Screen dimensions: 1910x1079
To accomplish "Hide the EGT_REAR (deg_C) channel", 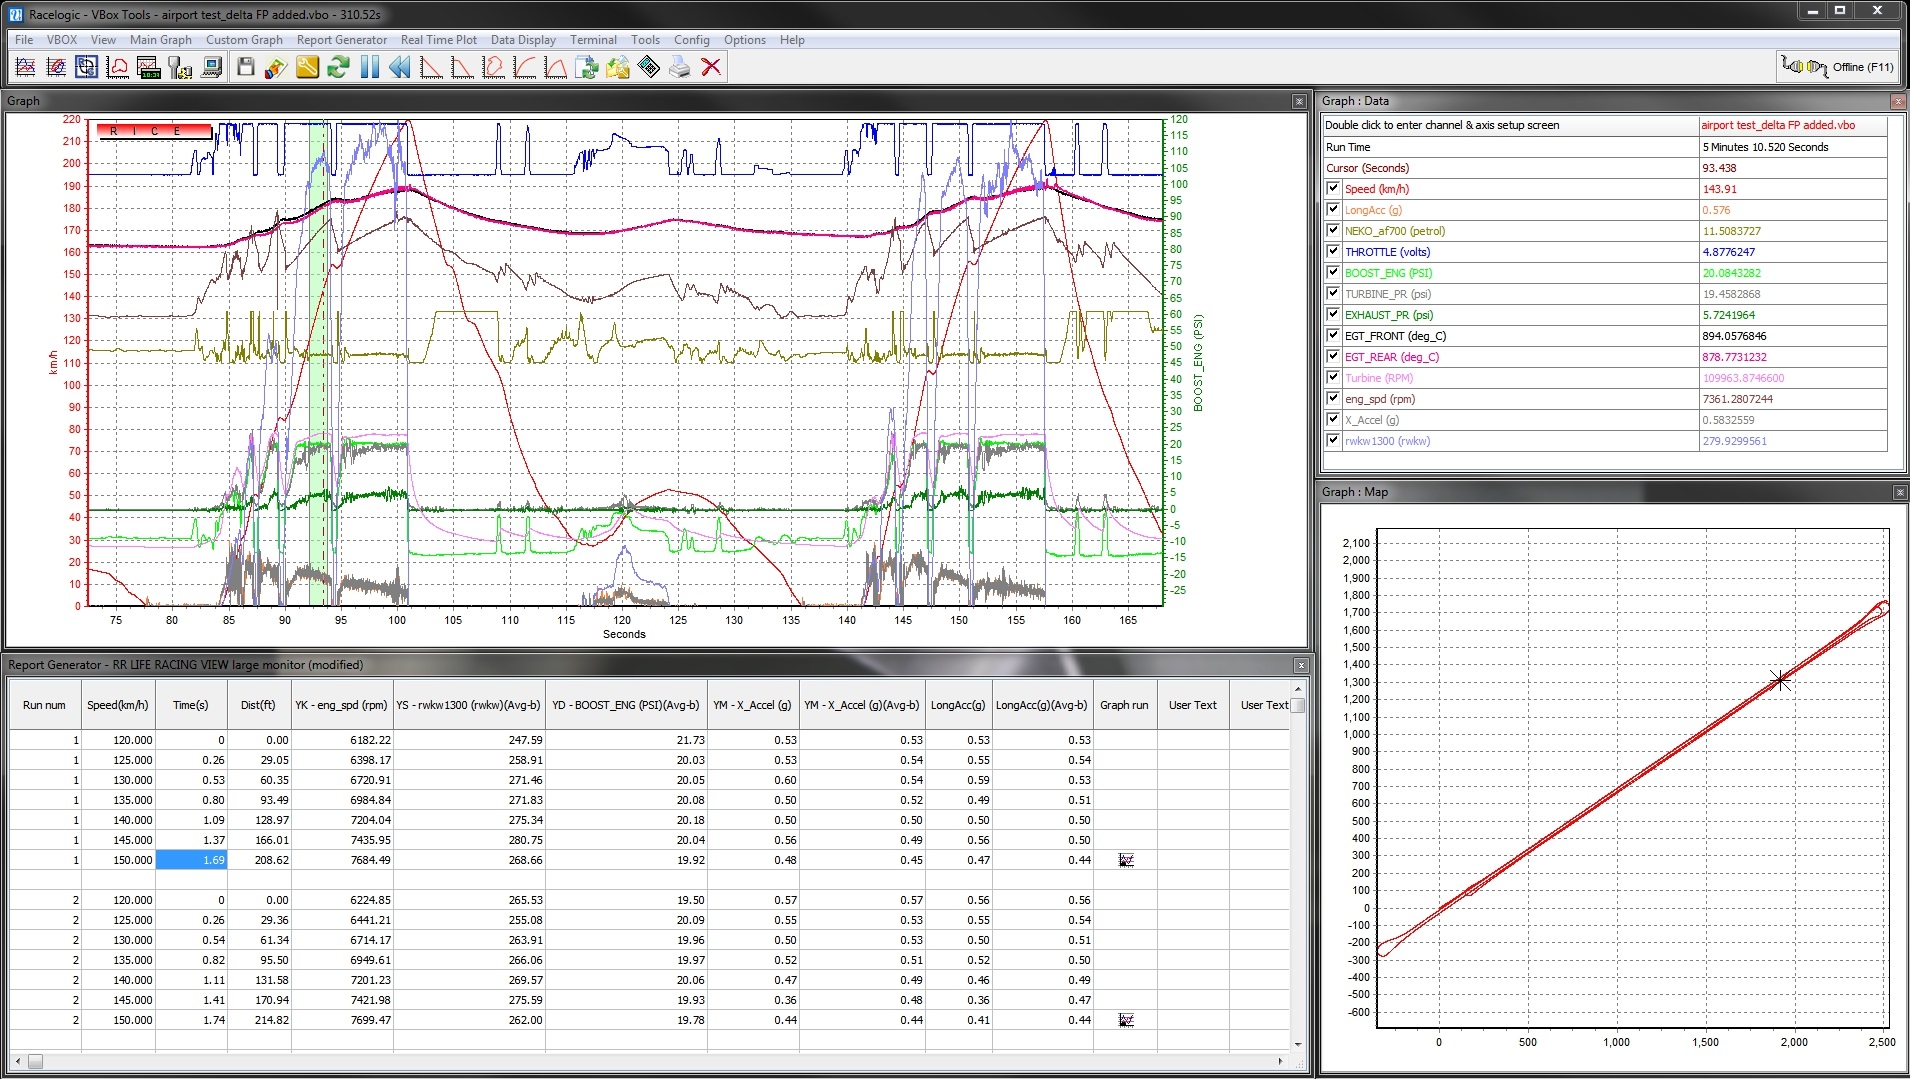I will pos(1333,357).
